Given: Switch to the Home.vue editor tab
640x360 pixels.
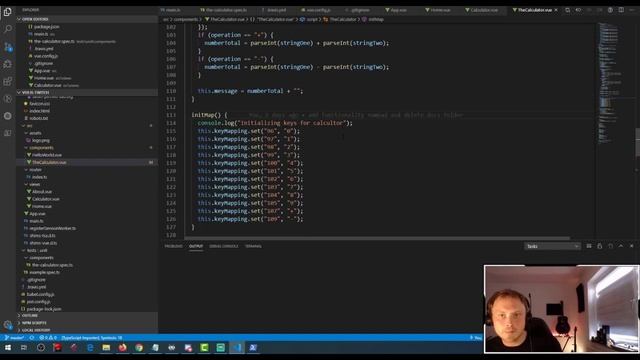Looking at the screenshot, I should pyautogui.click(x=439, y=10).
